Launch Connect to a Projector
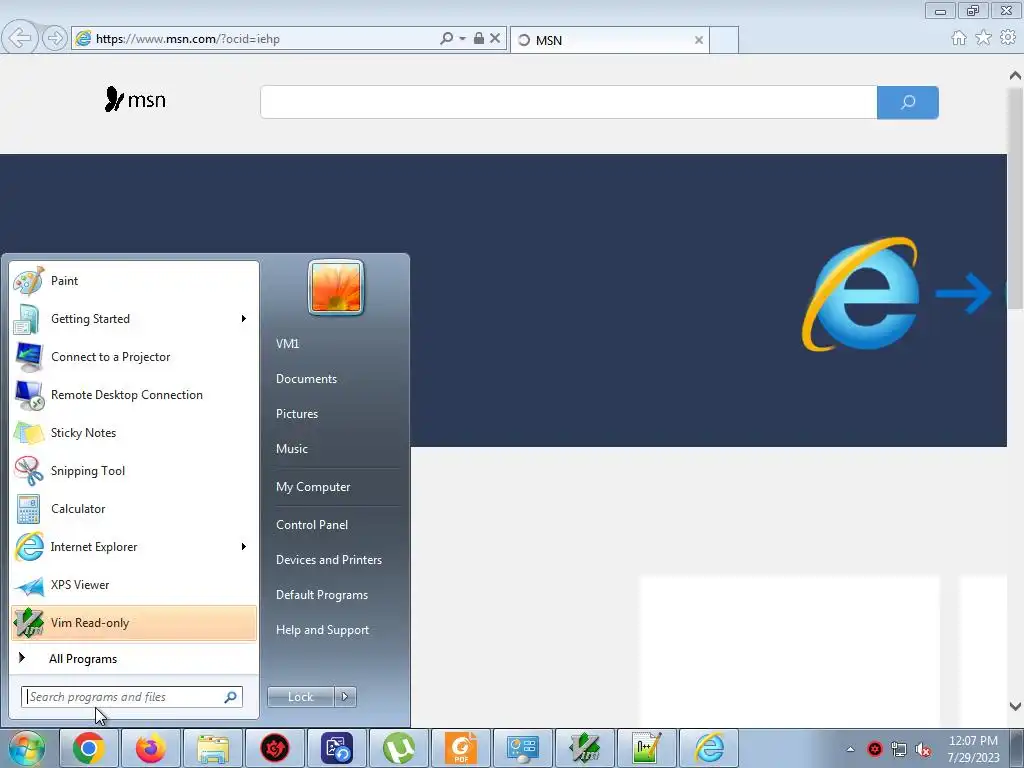This screenshot has height=768, width=1024. coord(134,357)
